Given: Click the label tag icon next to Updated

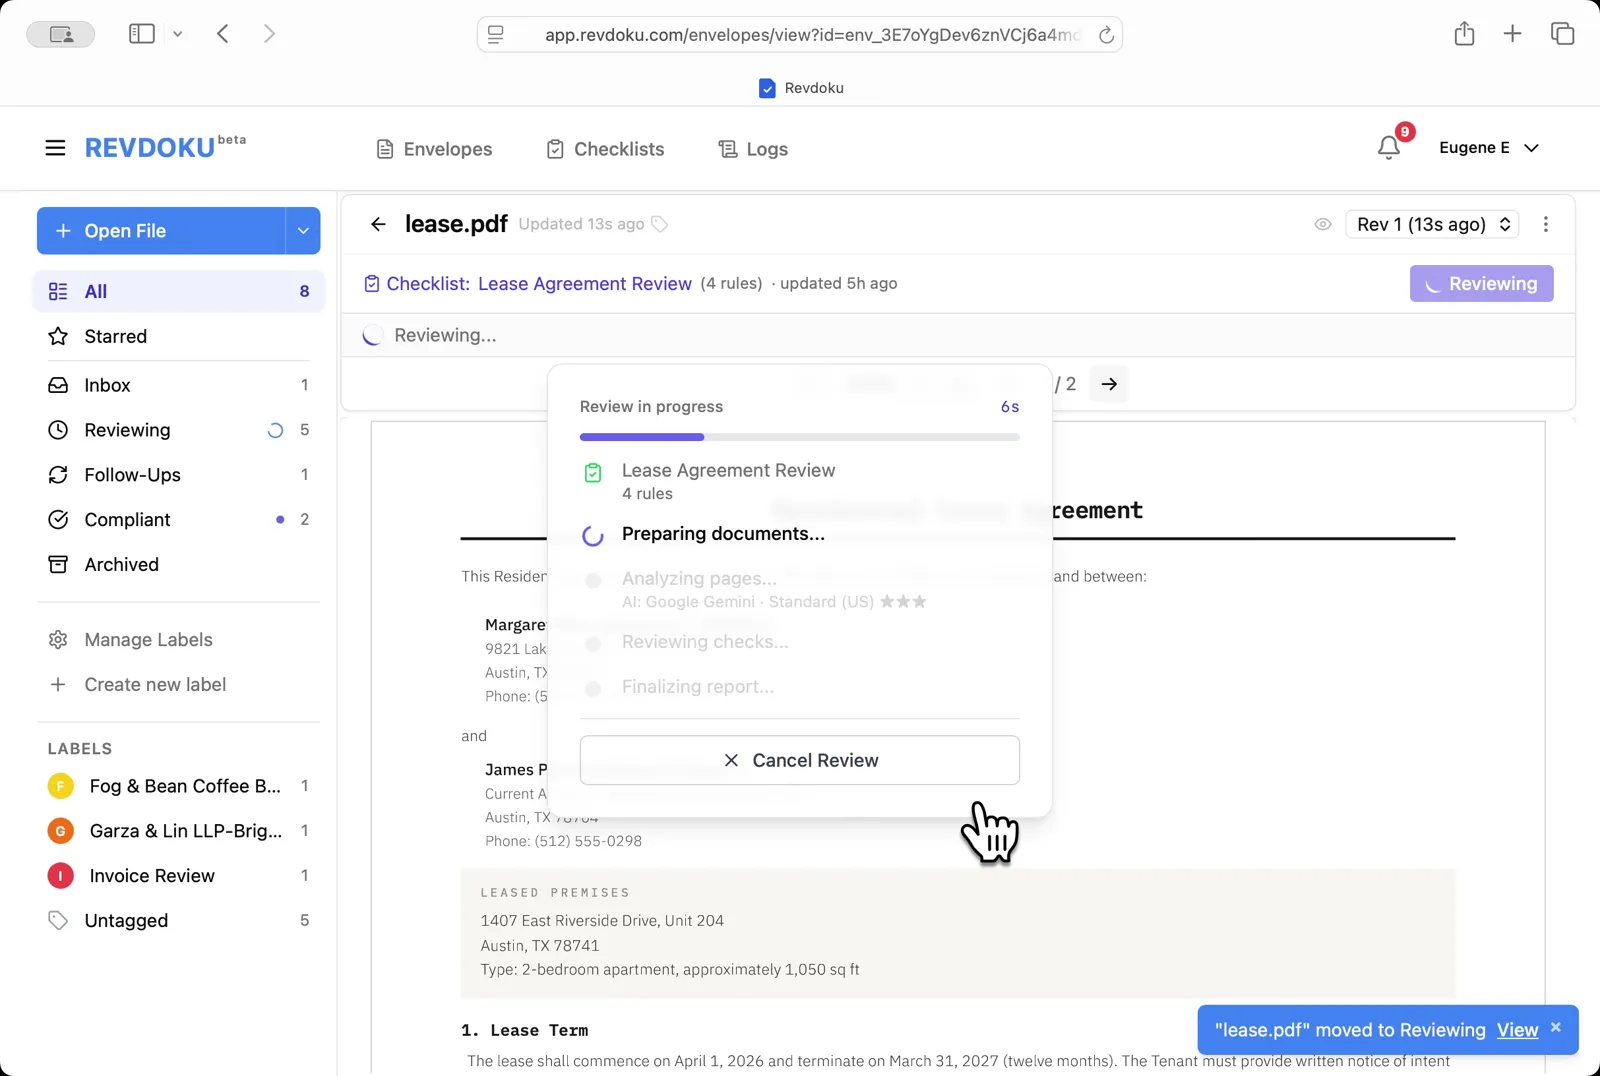Looking at the screenshot, I should [x=660, y=224].
